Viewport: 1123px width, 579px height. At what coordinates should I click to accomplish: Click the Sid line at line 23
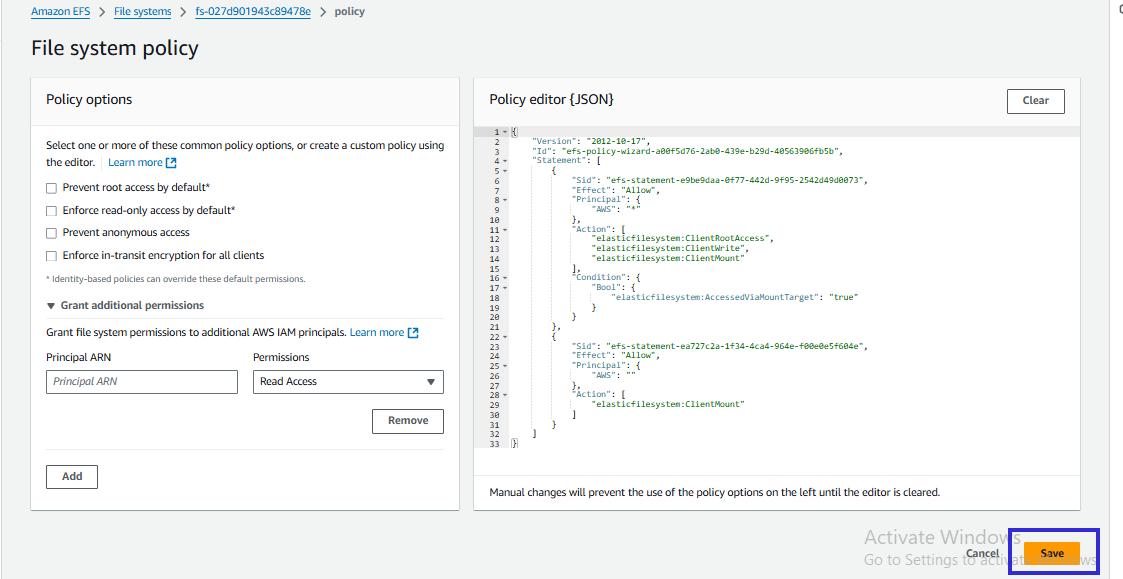point(720,346)
